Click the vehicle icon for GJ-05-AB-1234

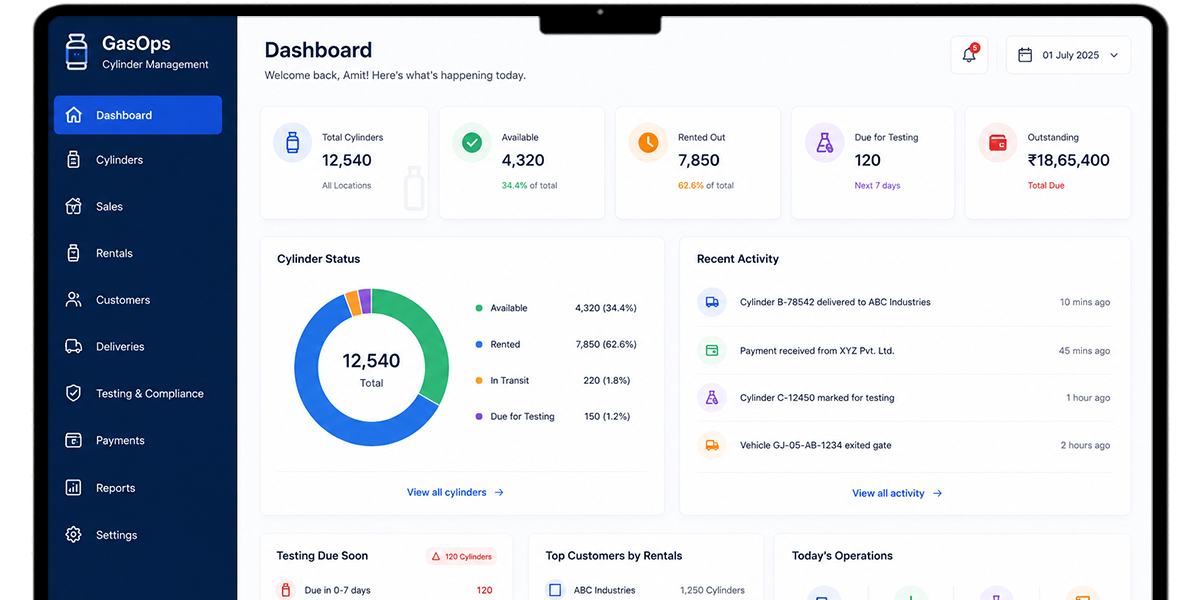tap(712, 445)
